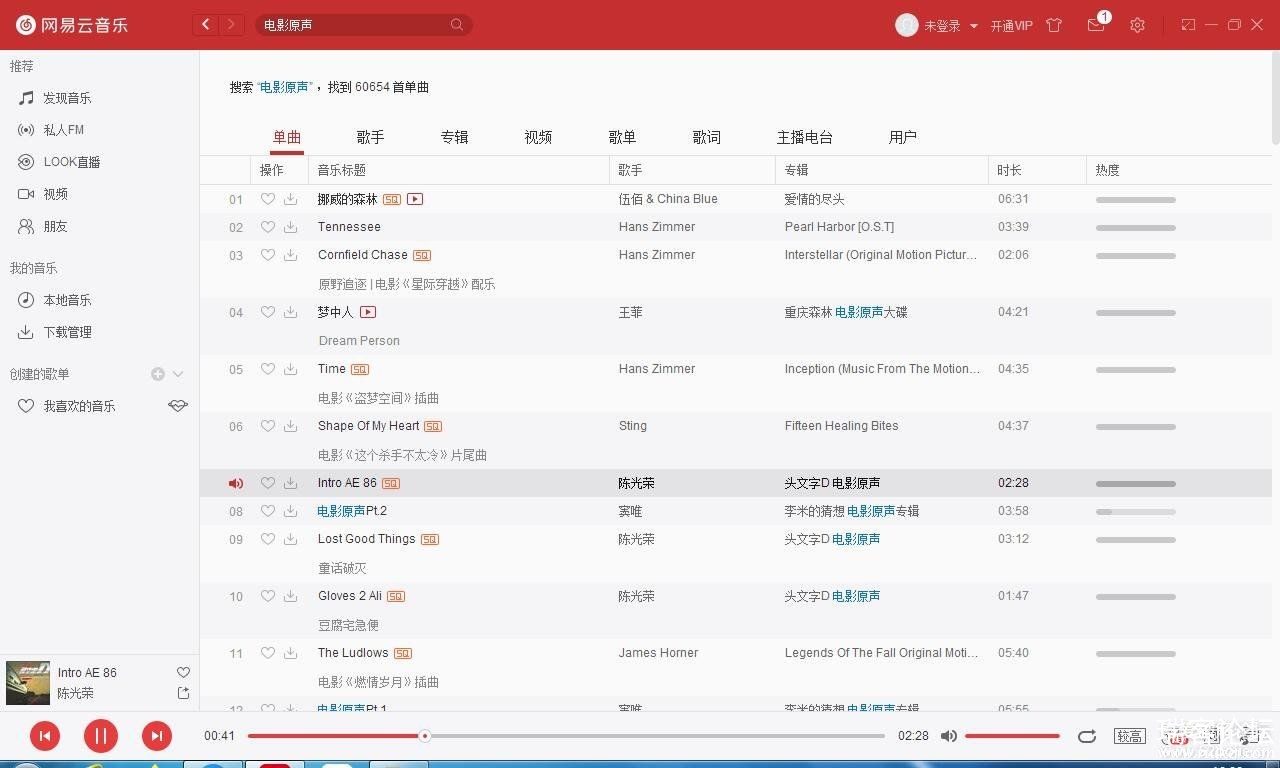Screen dimensions: 1280x768
Task: Like the song Cornfield Chase
Action: pyautogui.click(x=267, y=255)
